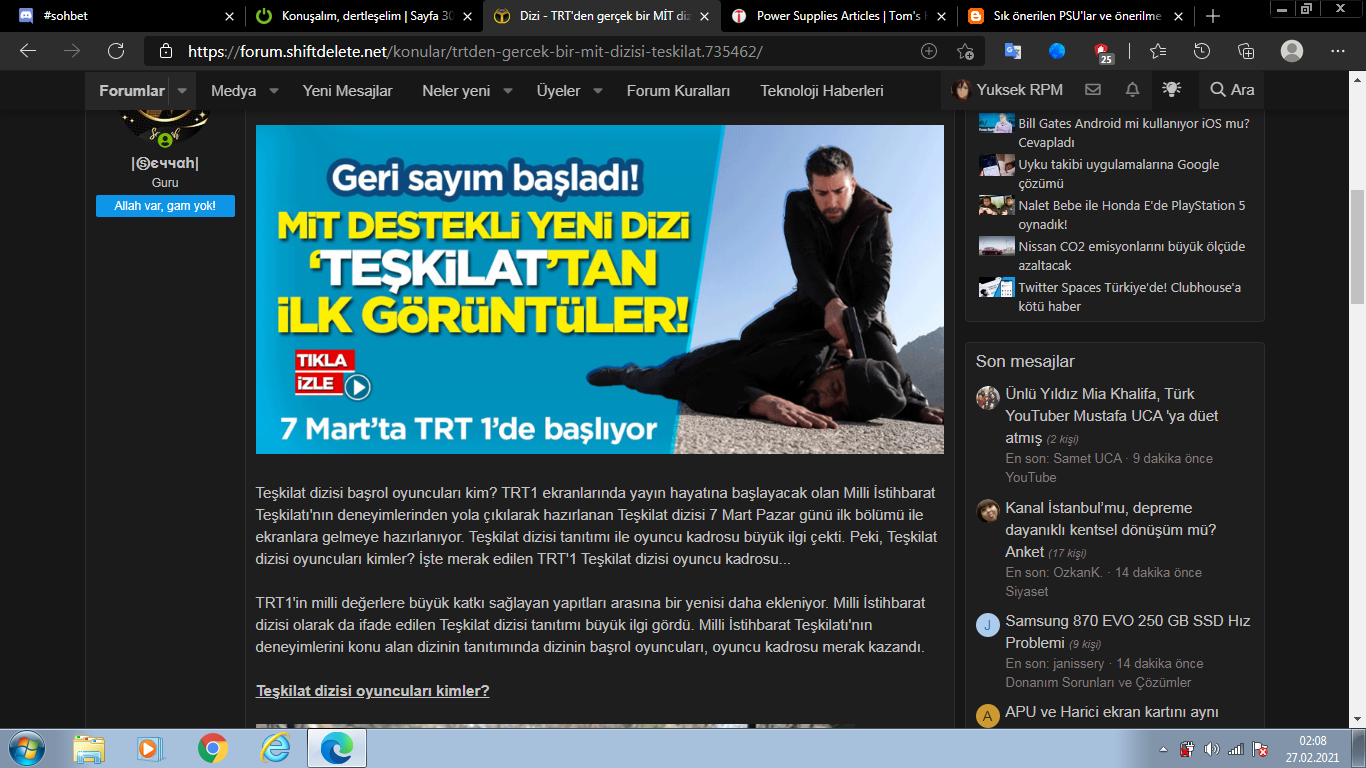
Task: Switch to the #sohbet Discord tab
Action: pos(124,16)
